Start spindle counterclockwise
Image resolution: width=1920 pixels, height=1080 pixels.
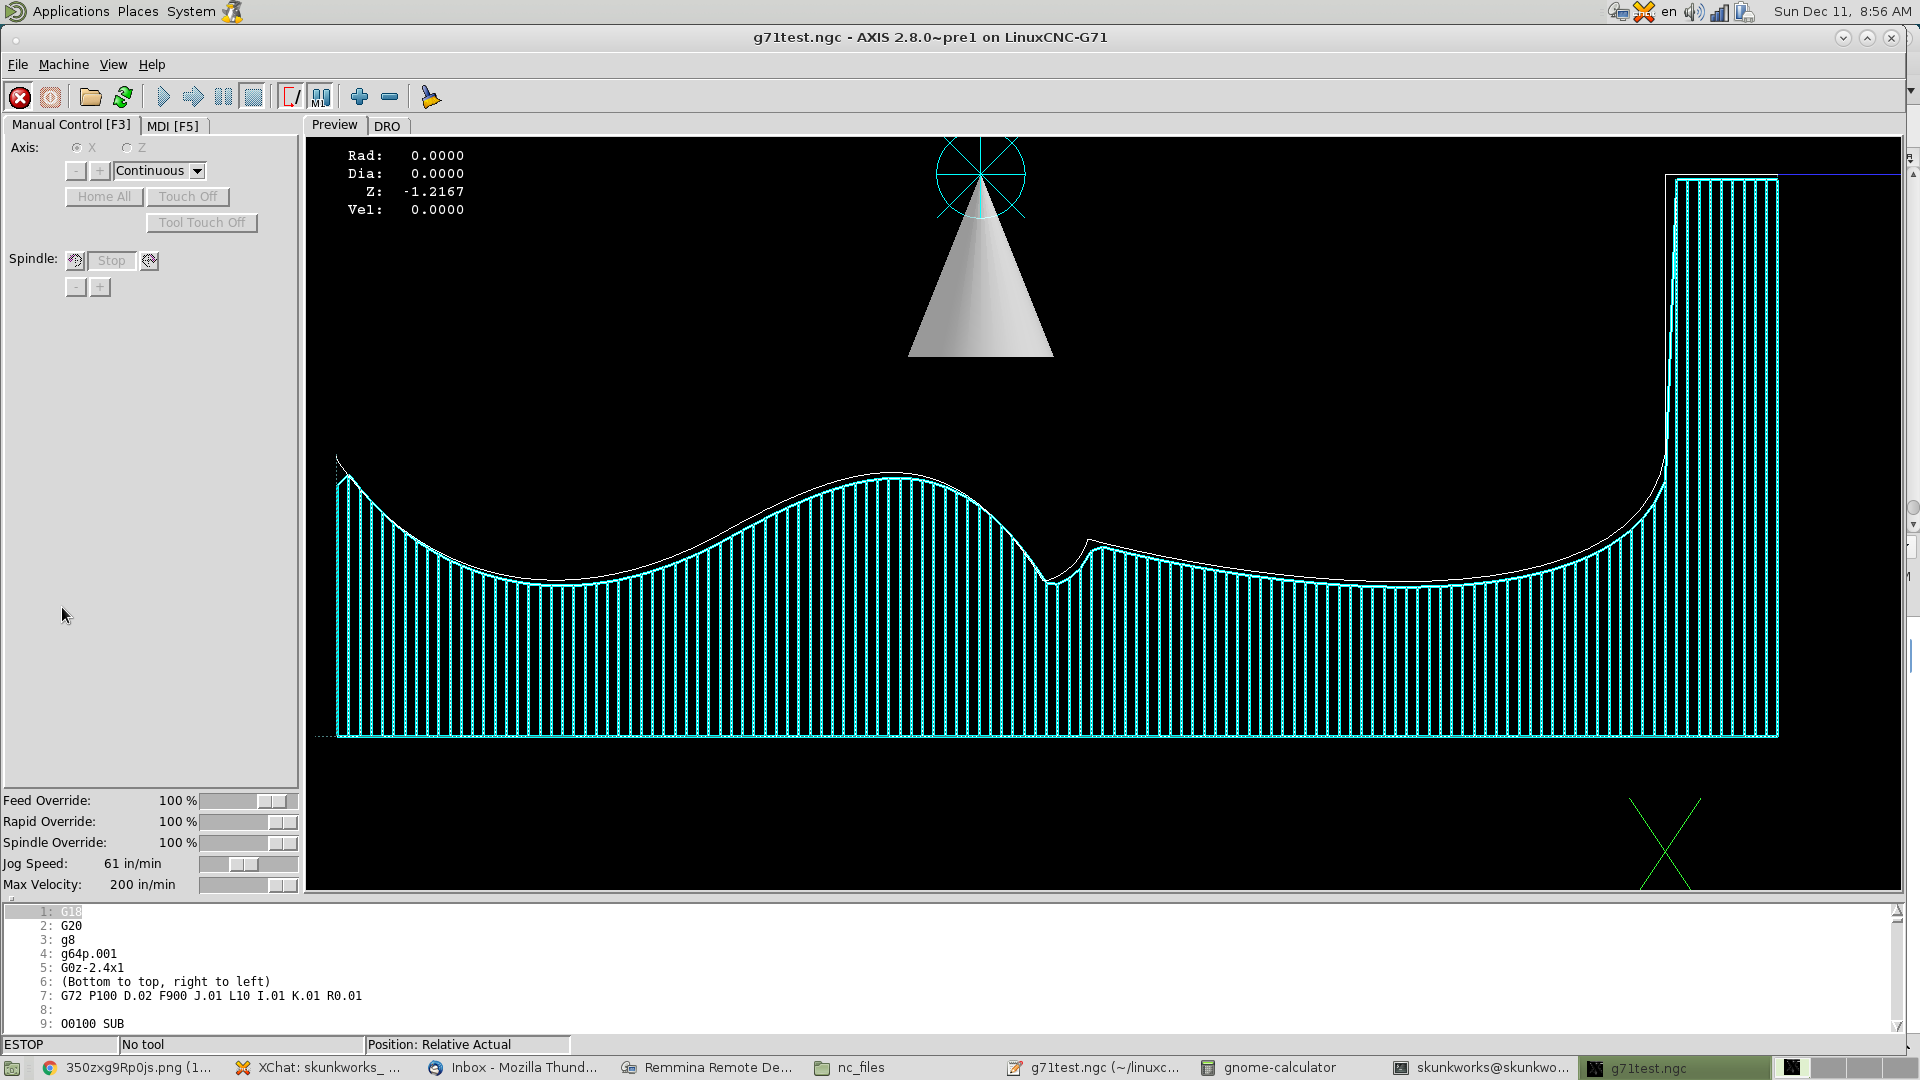[75, 261]
